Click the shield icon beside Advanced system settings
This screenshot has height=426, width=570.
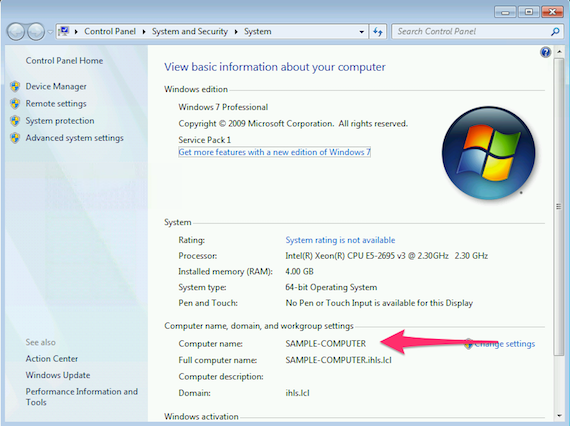tap(15, 138)
